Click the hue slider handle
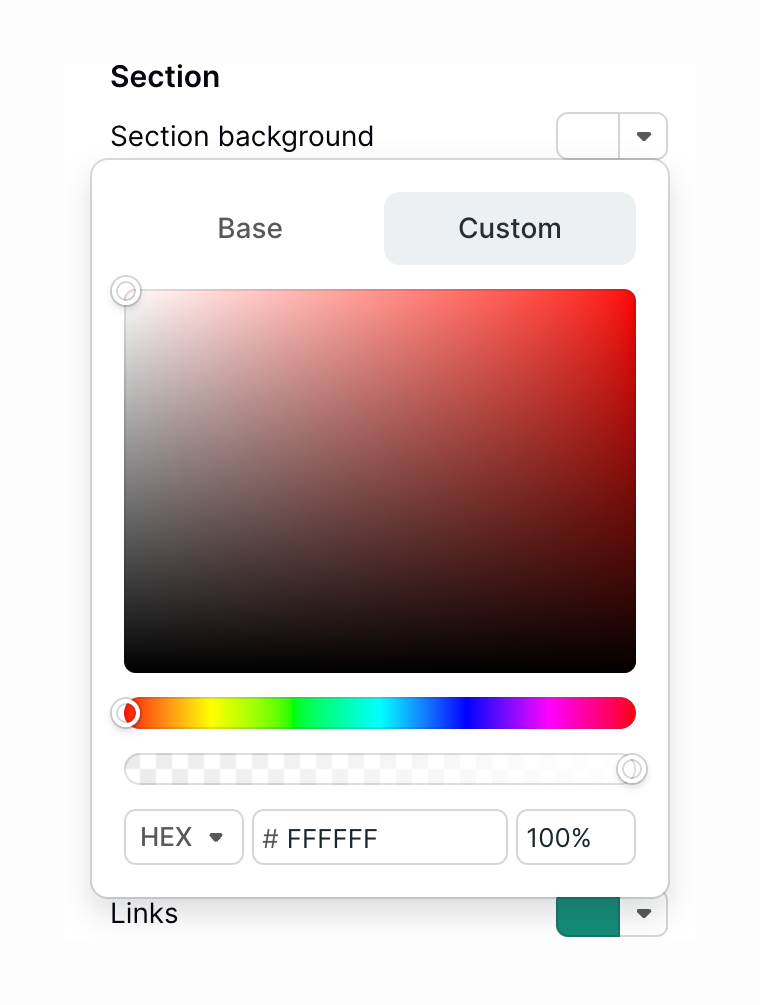This screenshot has height=1005, width=760. (127, 713)
